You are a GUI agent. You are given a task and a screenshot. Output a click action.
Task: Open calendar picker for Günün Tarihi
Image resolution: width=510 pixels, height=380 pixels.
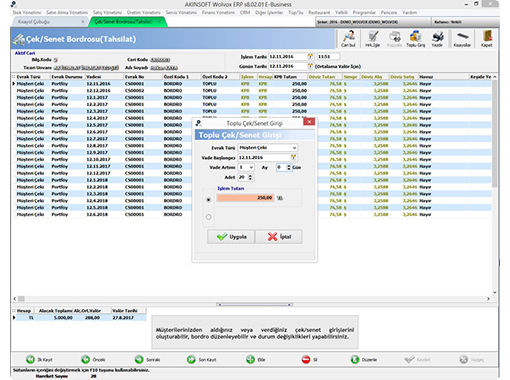(x=310, y=66)
